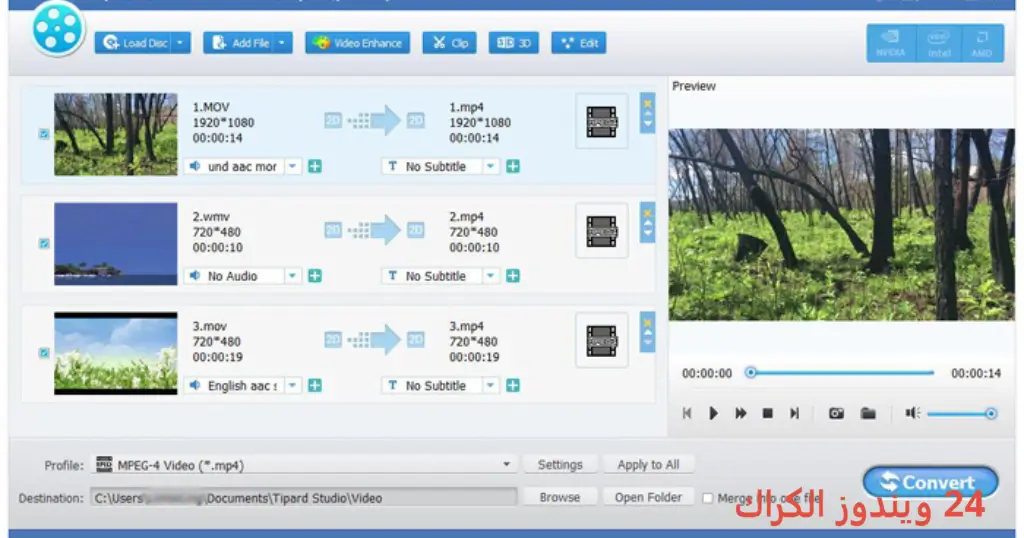Screen dimensions: 1024x538
Task: Jump to previous in preview player
Action: [x=686, y=413]
